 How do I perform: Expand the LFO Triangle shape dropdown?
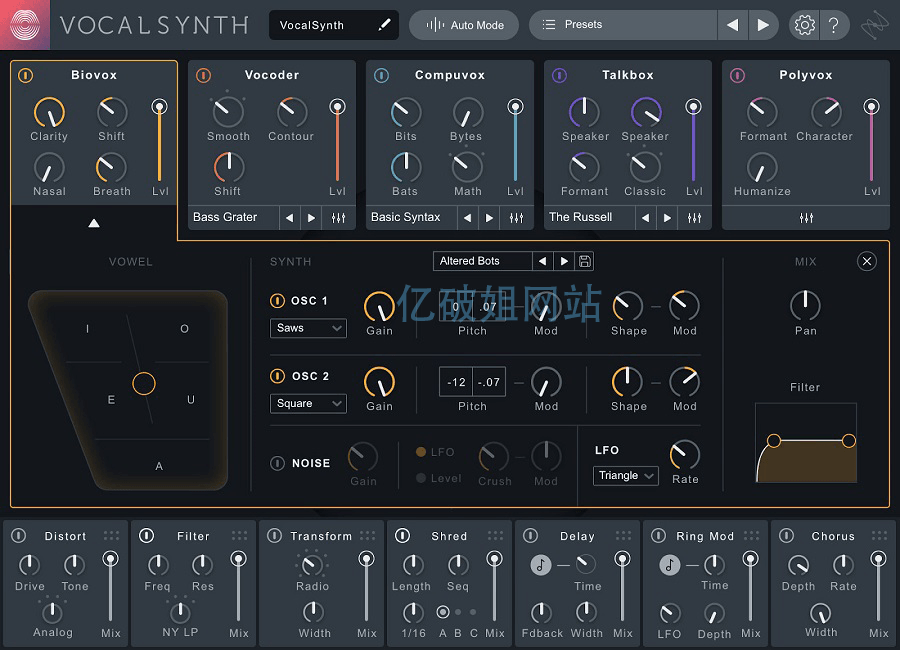[x=626, y=476]
